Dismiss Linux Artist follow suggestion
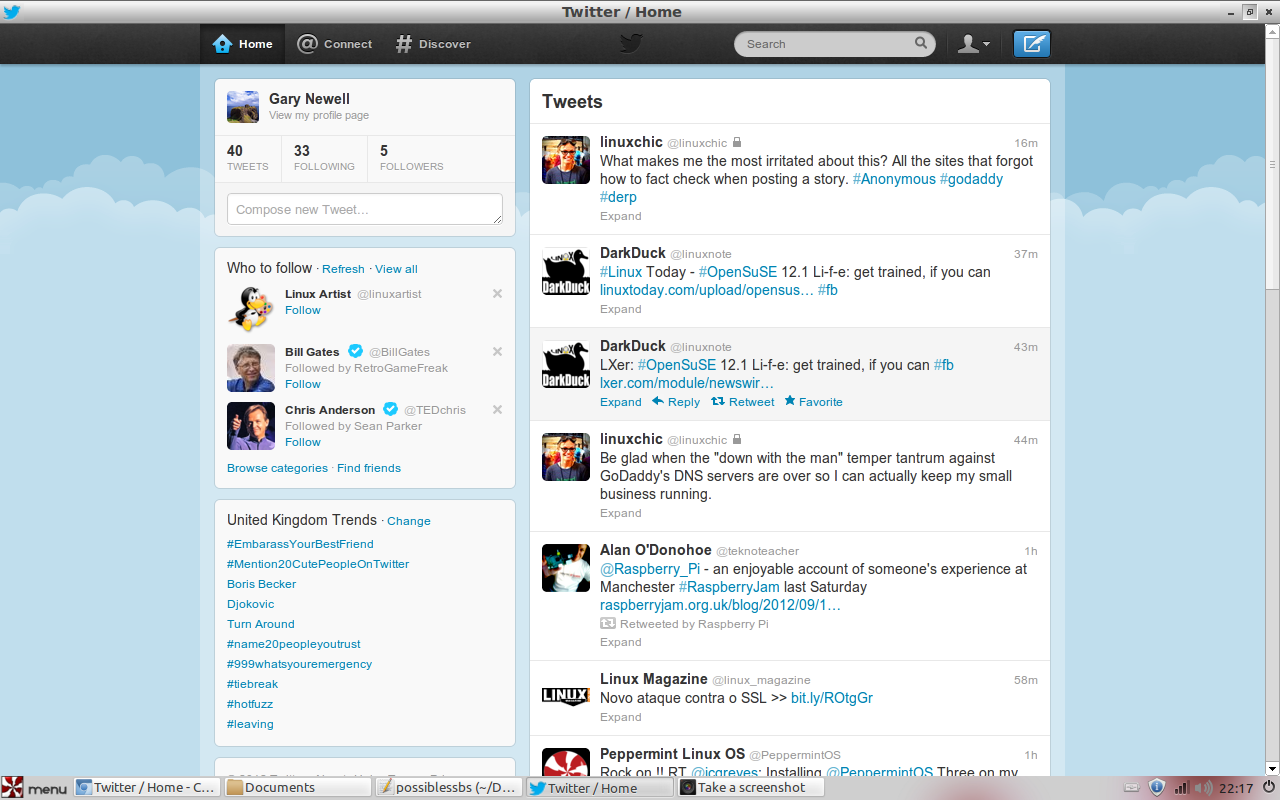 pos(497,293)
